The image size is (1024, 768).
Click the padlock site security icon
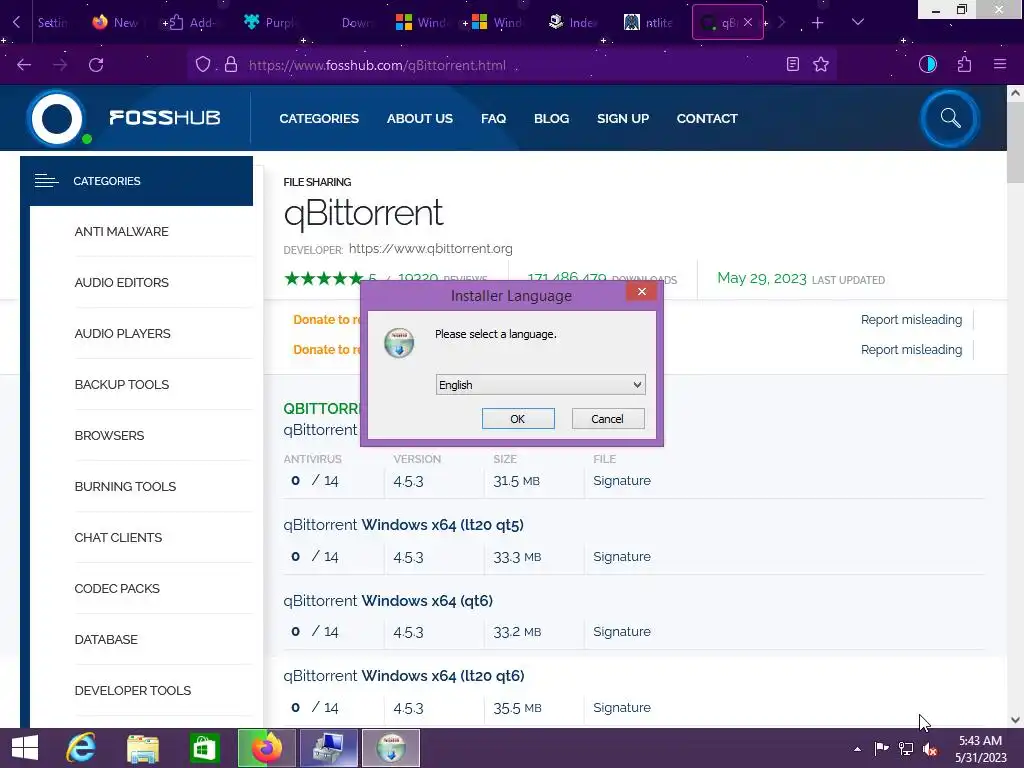click(x=231, y=65)
